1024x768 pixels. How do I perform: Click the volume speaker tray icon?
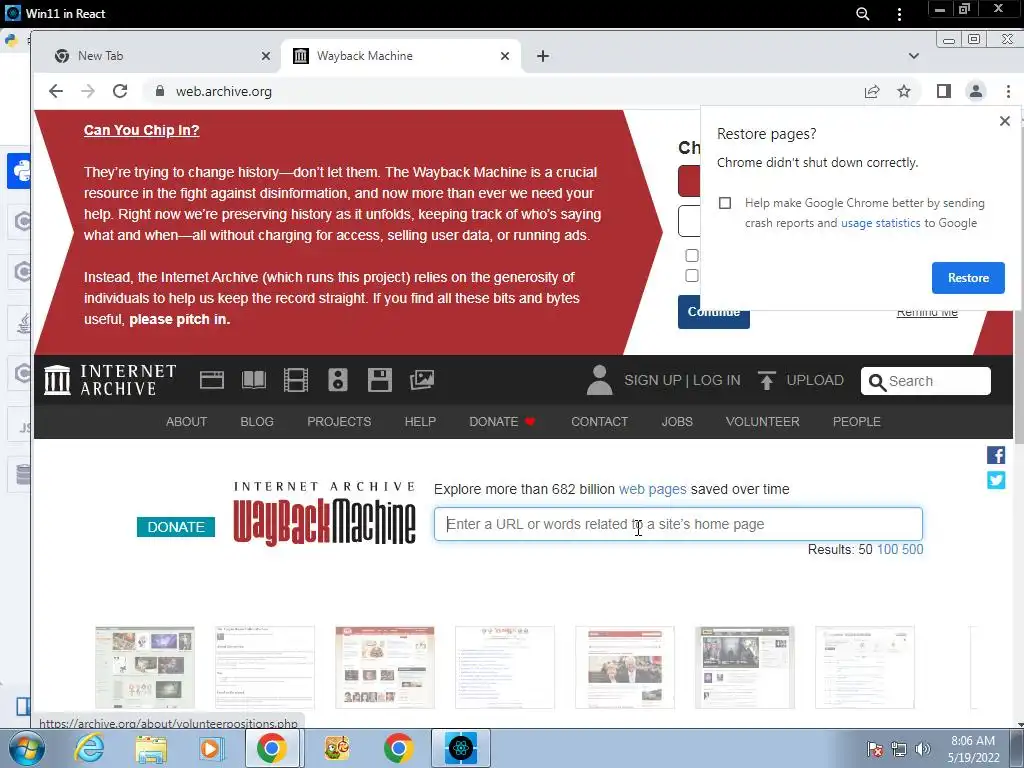[x=923, y=750]
